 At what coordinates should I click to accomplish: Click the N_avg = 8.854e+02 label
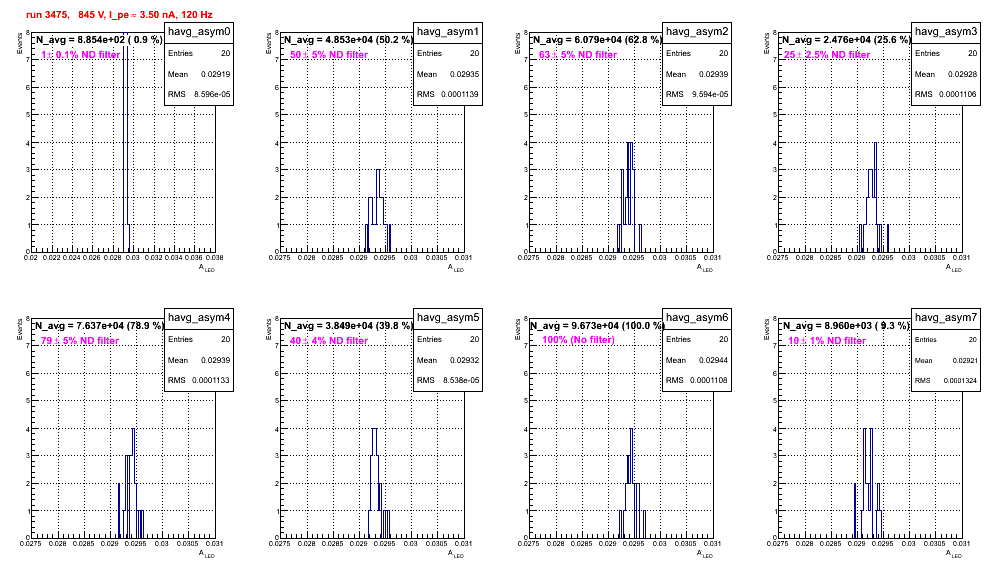(98, 40)
